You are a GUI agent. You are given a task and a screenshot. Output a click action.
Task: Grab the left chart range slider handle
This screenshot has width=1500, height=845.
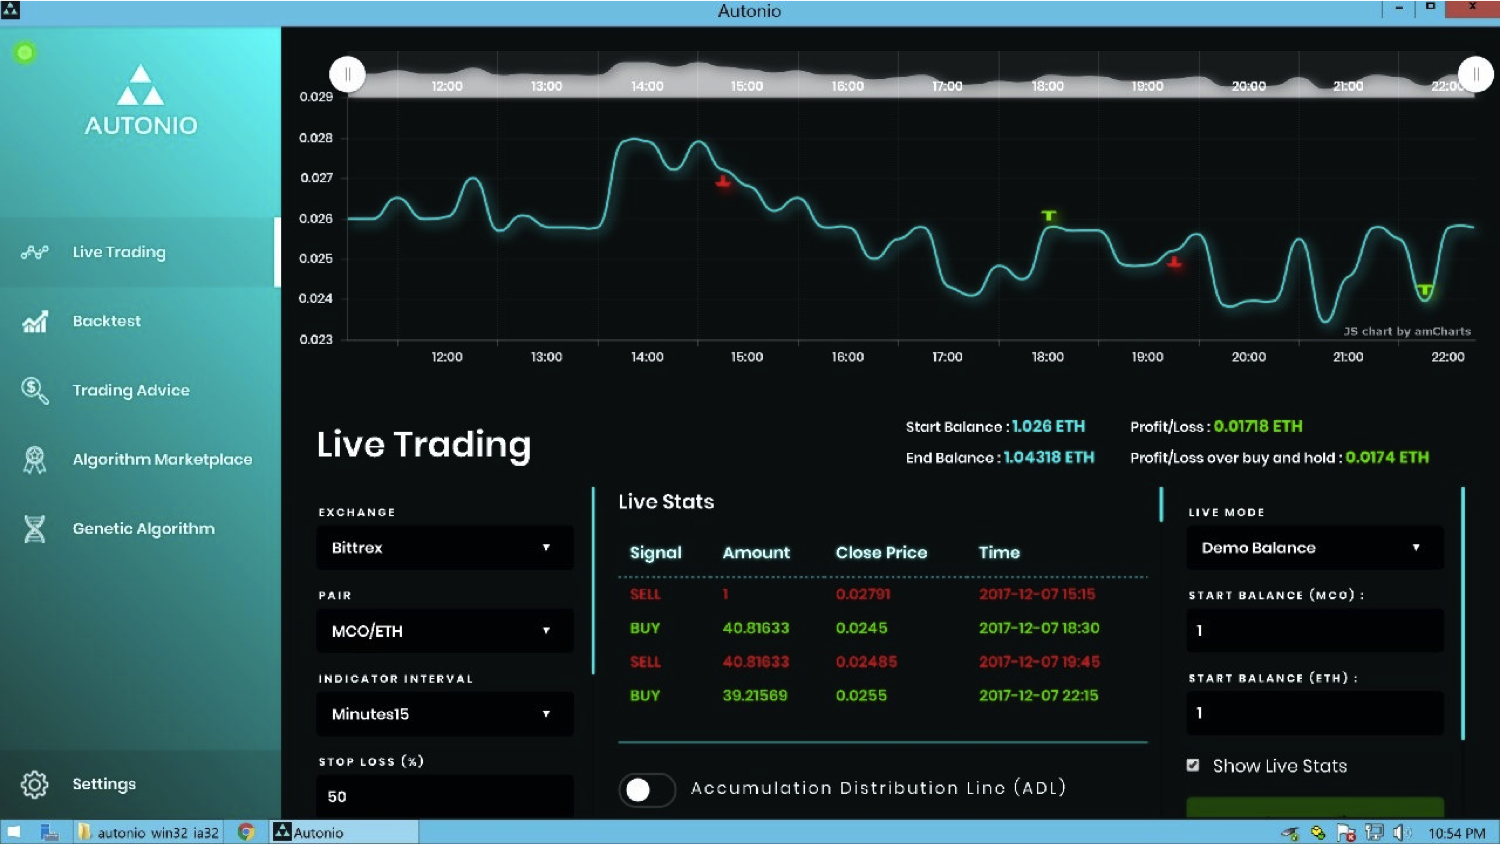[347, 74]
